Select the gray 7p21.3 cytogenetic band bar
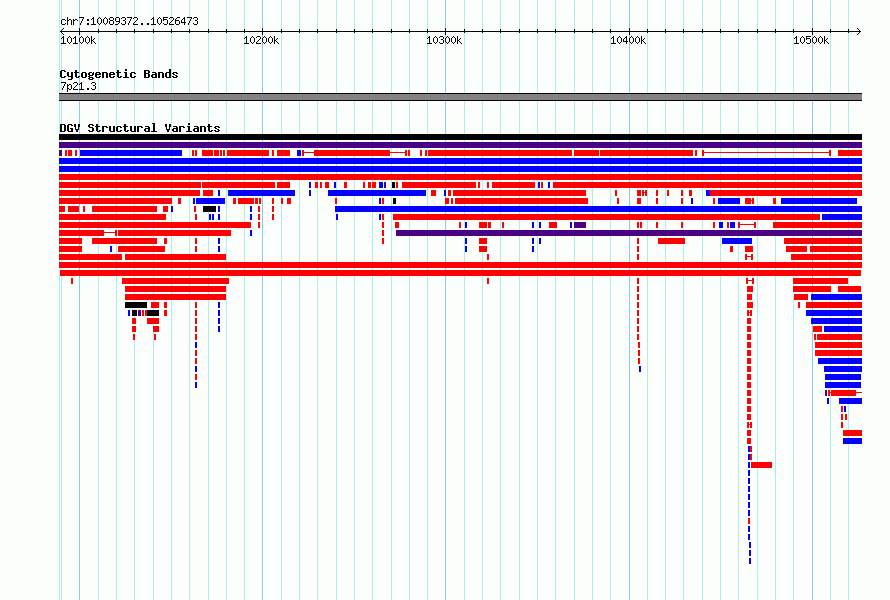 click(460, 97)
